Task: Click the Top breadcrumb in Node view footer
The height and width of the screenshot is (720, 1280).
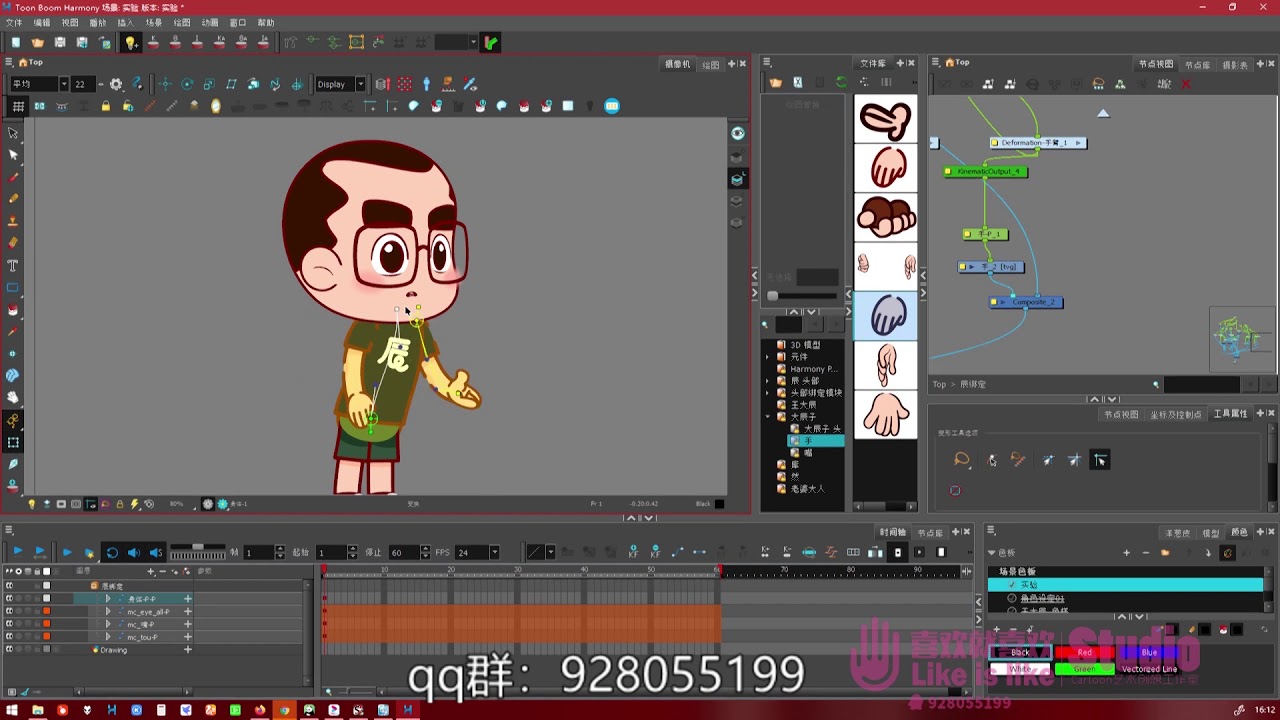Action: click(x=939, y=384)
